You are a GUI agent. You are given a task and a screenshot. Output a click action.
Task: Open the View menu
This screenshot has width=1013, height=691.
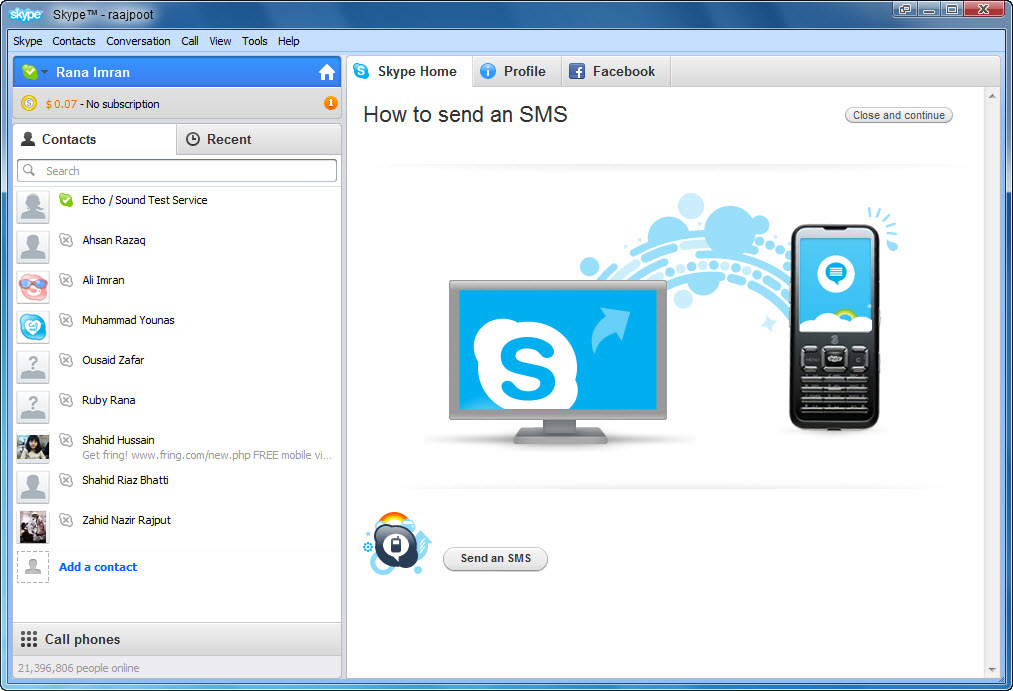tap(220, 41)
